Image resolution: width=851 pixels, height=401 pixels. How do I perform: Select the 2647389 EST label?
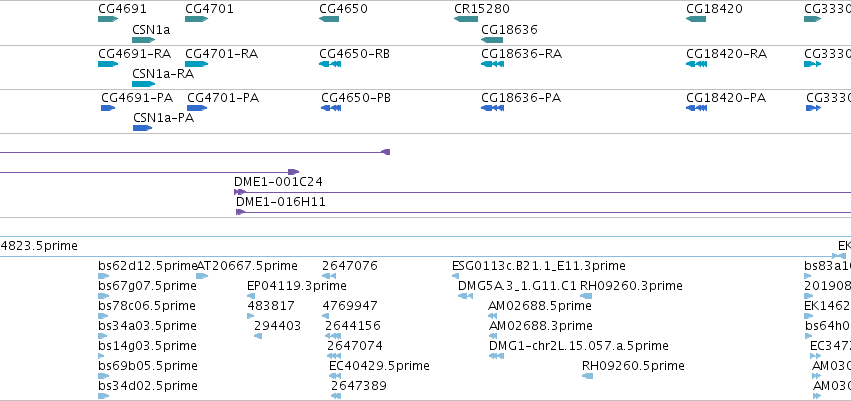[x=359, y=386]
